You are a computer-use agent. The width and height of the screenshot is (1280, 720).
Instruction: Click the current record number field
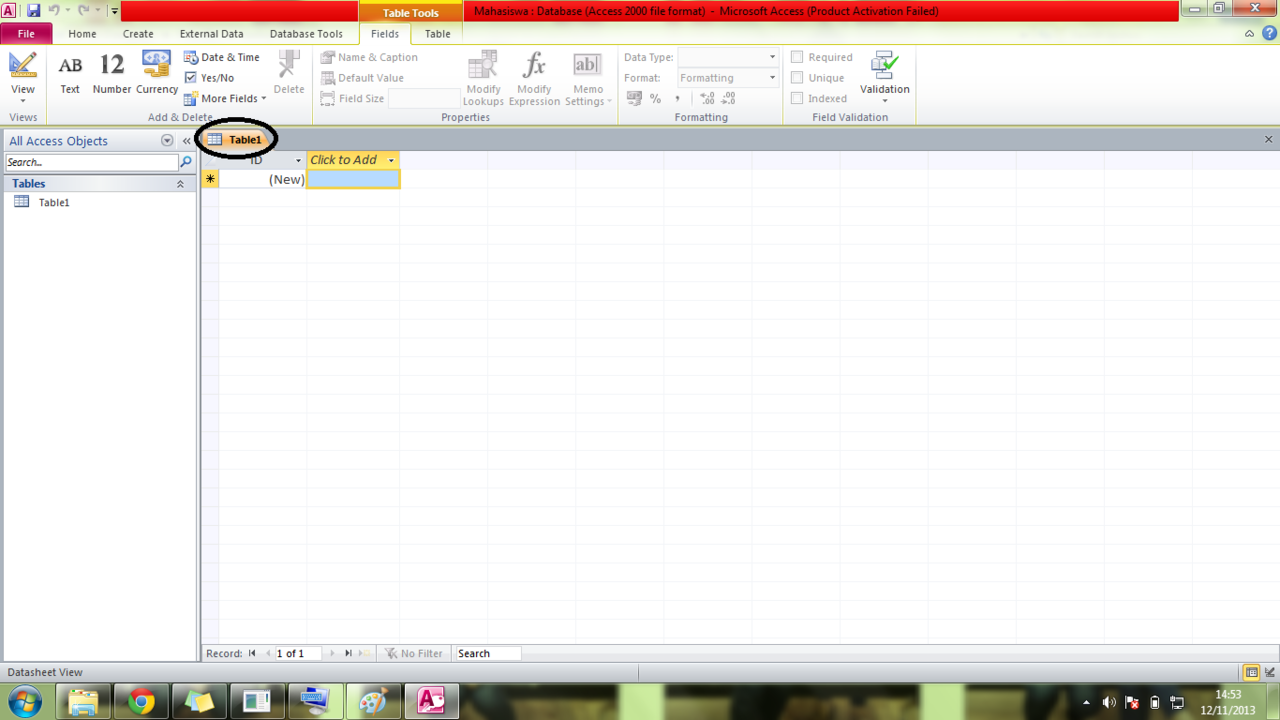[x=298, y=653]
